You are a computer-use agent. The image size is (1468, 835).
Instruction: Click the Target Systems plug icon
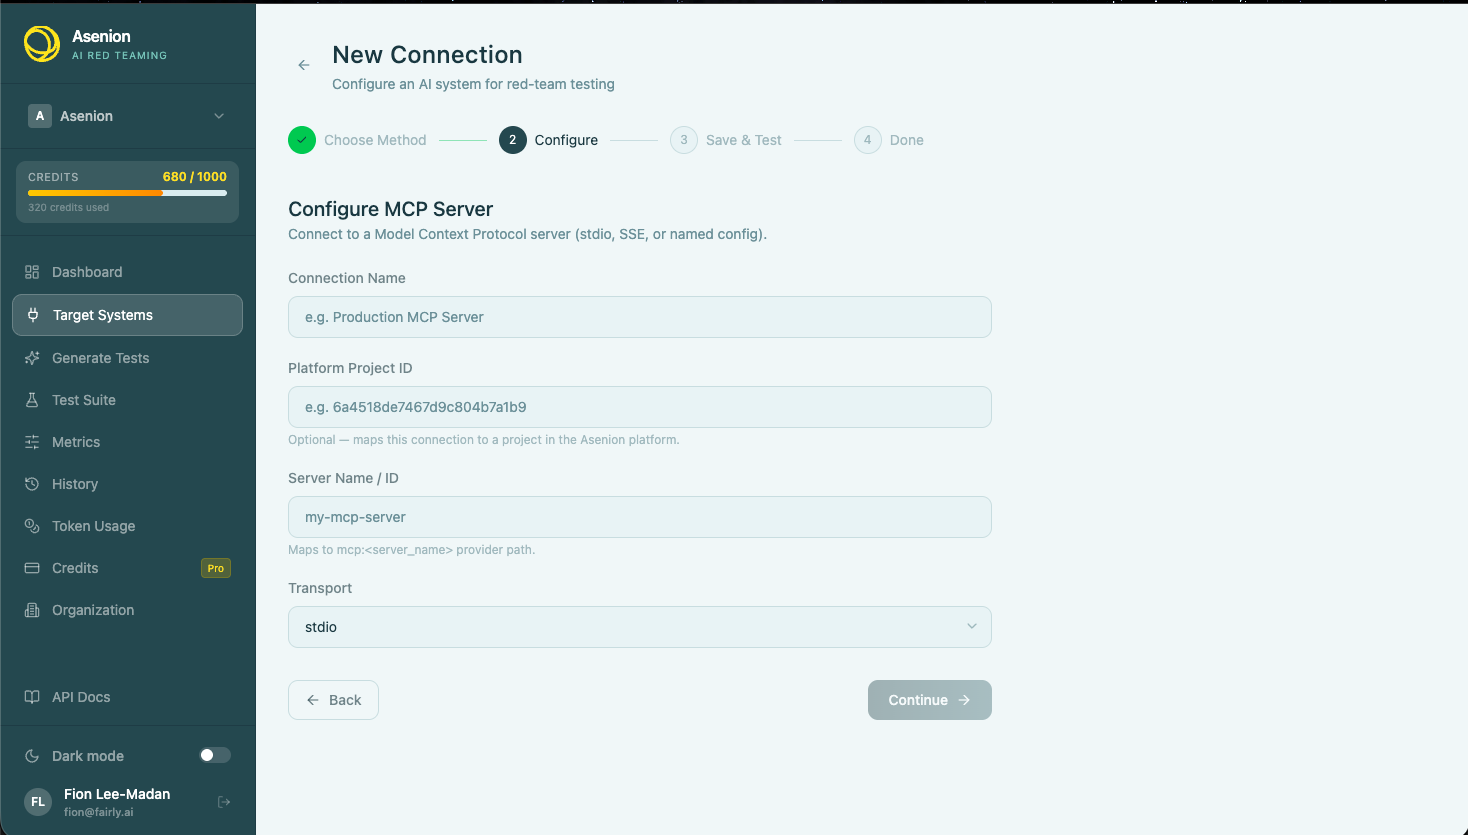(x=33, y=315)
